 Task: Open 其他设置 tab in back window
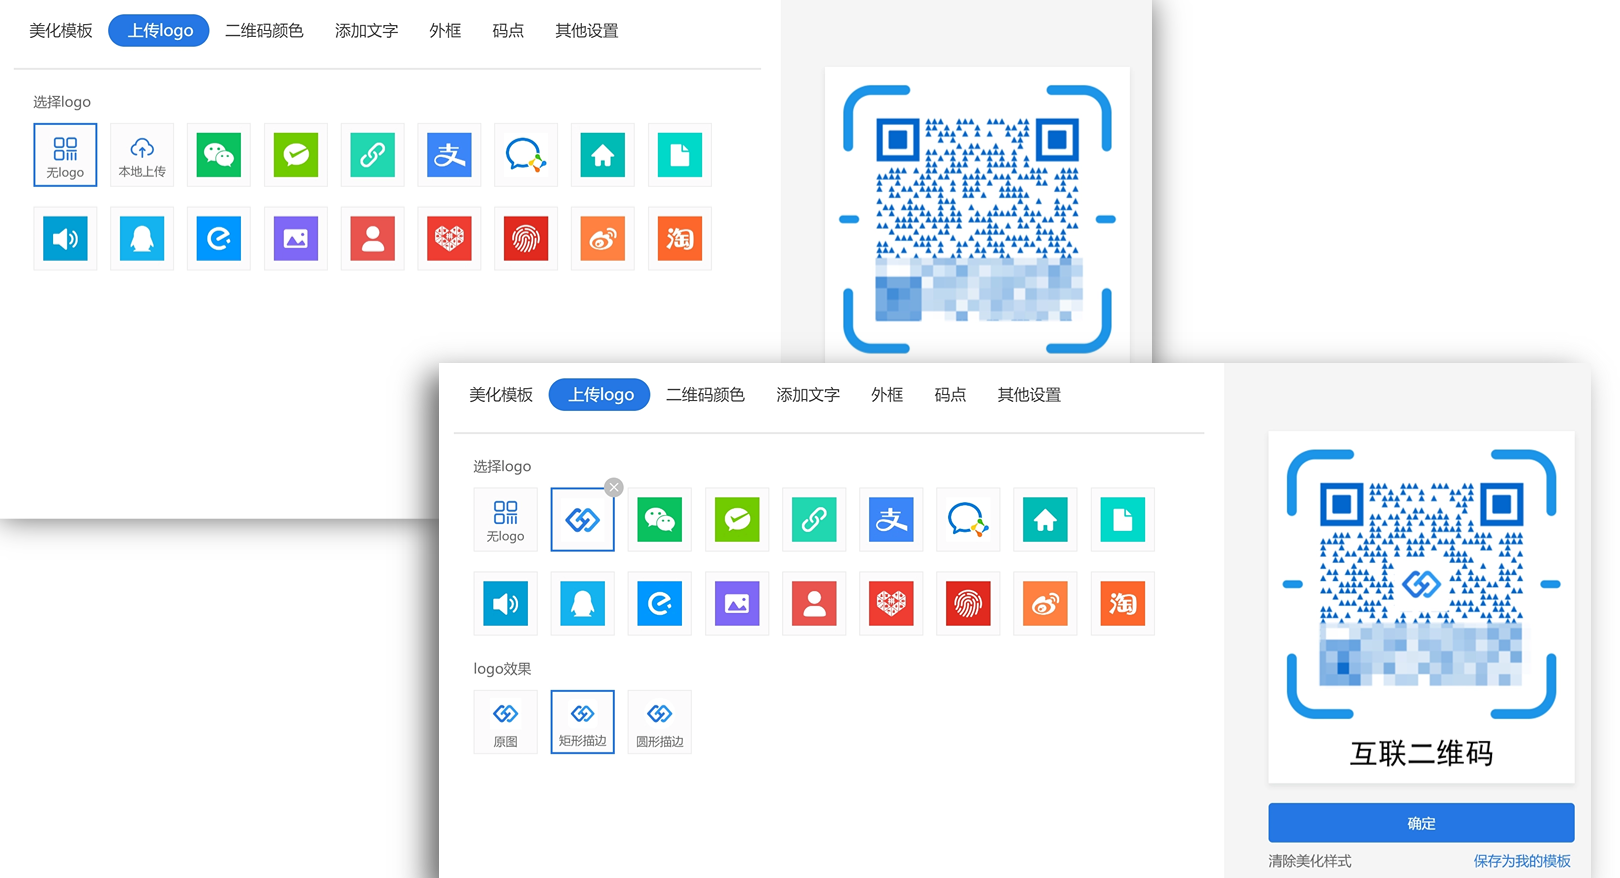pos(587,31)
